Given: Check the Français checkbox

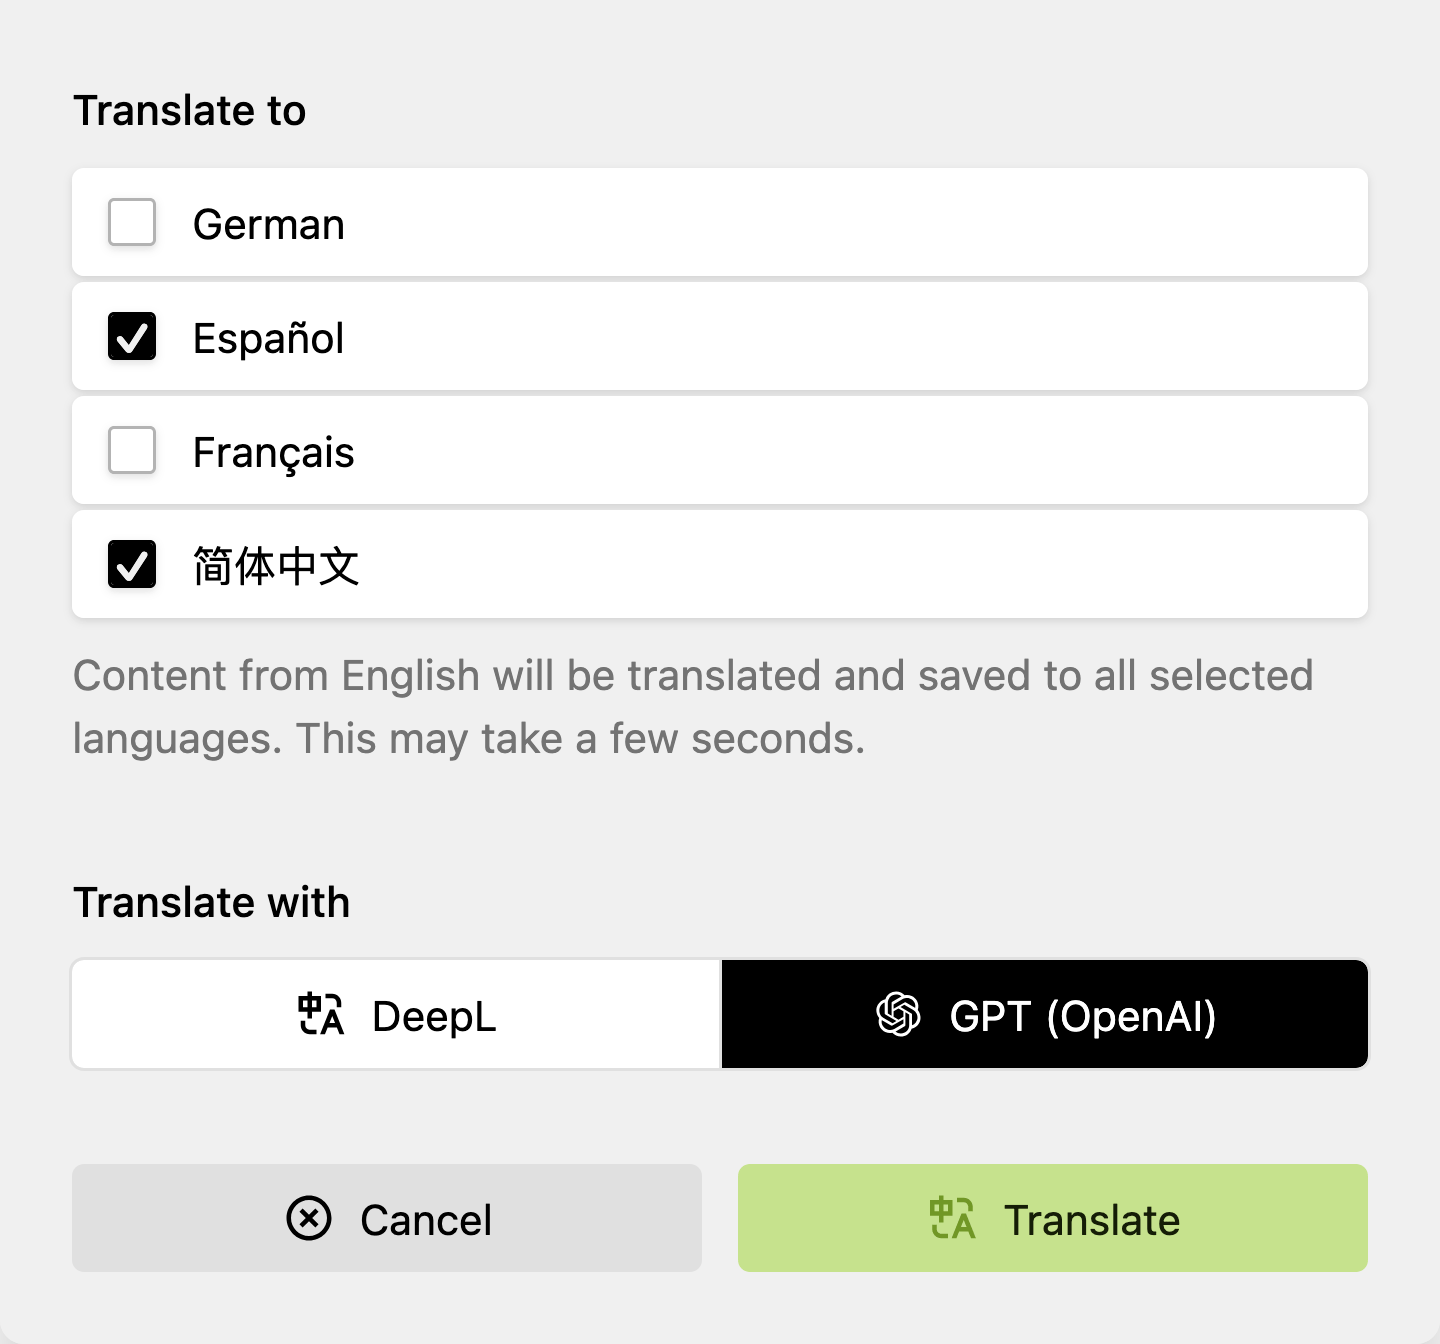Looking at the screenshot, I should (131, 451).
